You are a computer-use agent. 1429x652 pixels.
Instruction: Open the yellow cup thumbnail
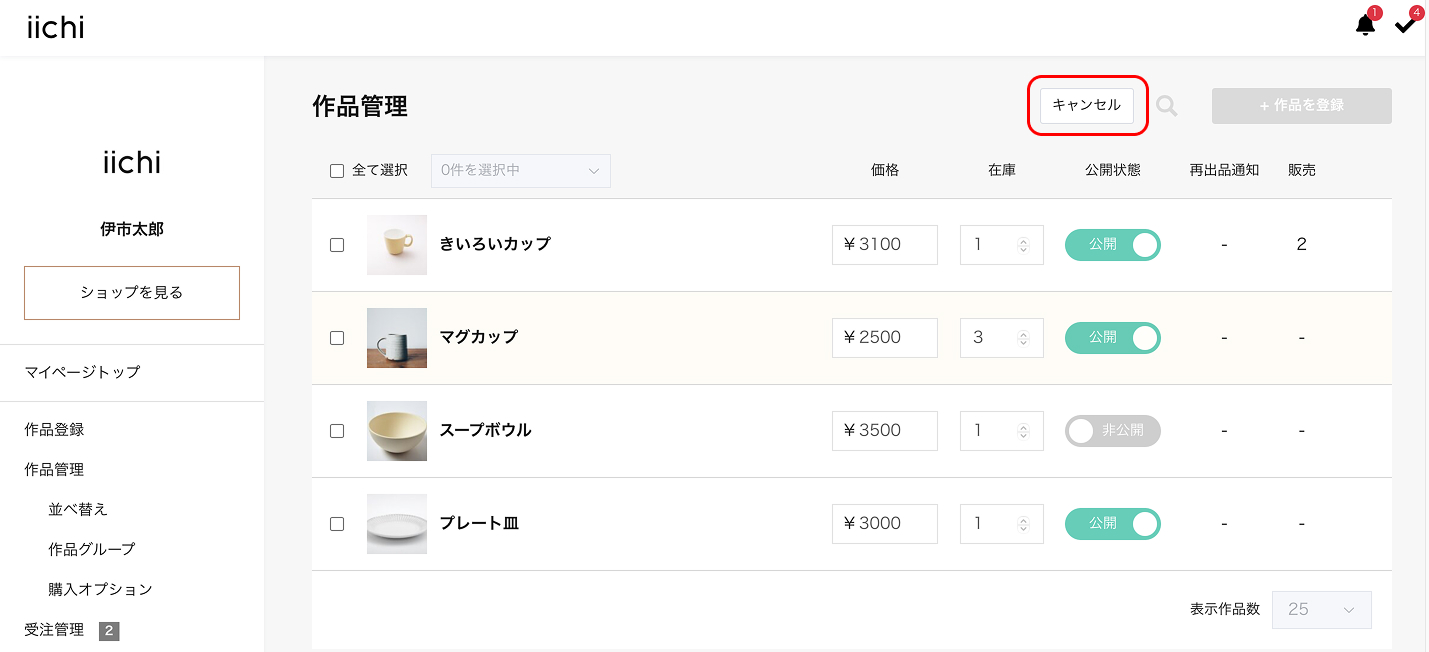tap(397, 245)
